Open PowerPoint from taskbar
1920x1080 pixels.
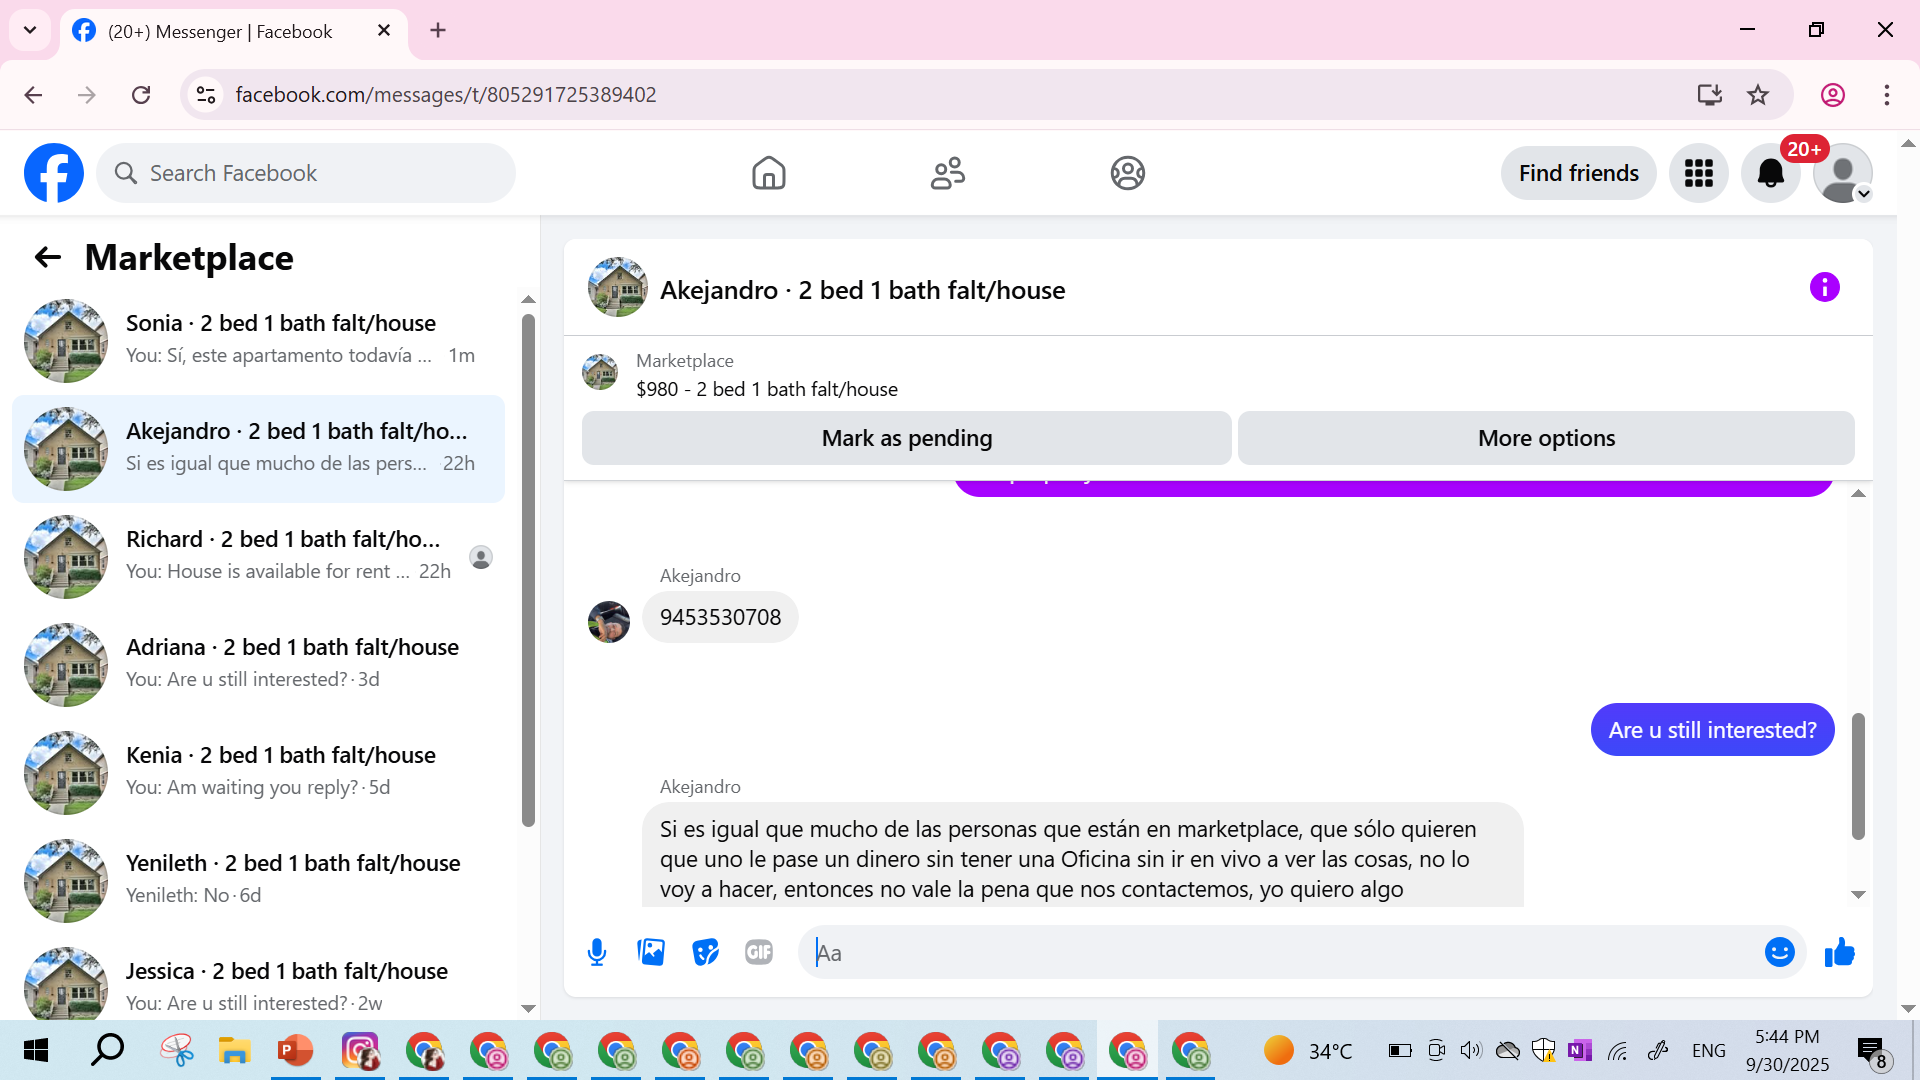(296, 1050)
